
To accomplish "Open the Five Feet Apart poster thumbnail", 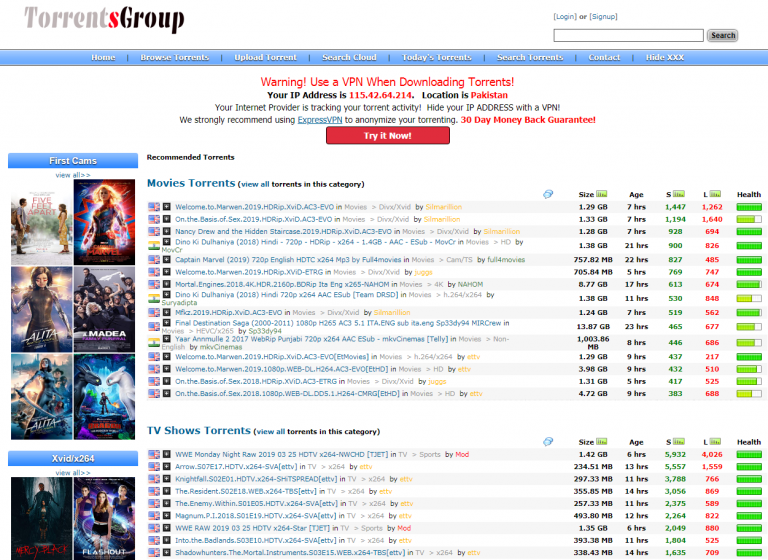I will [x=42, y=222].
